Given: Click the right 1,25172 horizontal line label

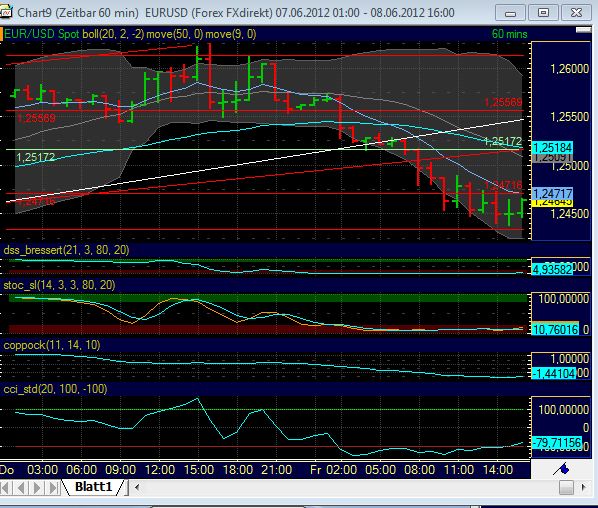Looking at the screenshot, I should (503, 141).
